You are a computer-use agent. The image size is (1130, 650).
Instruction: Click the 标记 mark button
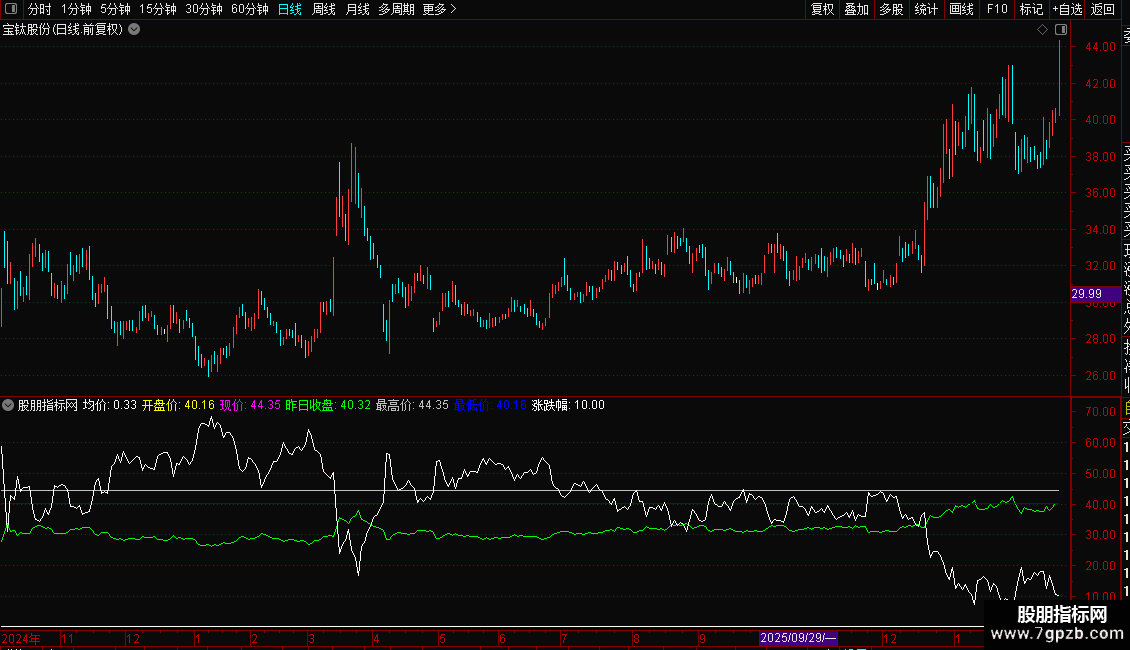[x=1031, y=9]
